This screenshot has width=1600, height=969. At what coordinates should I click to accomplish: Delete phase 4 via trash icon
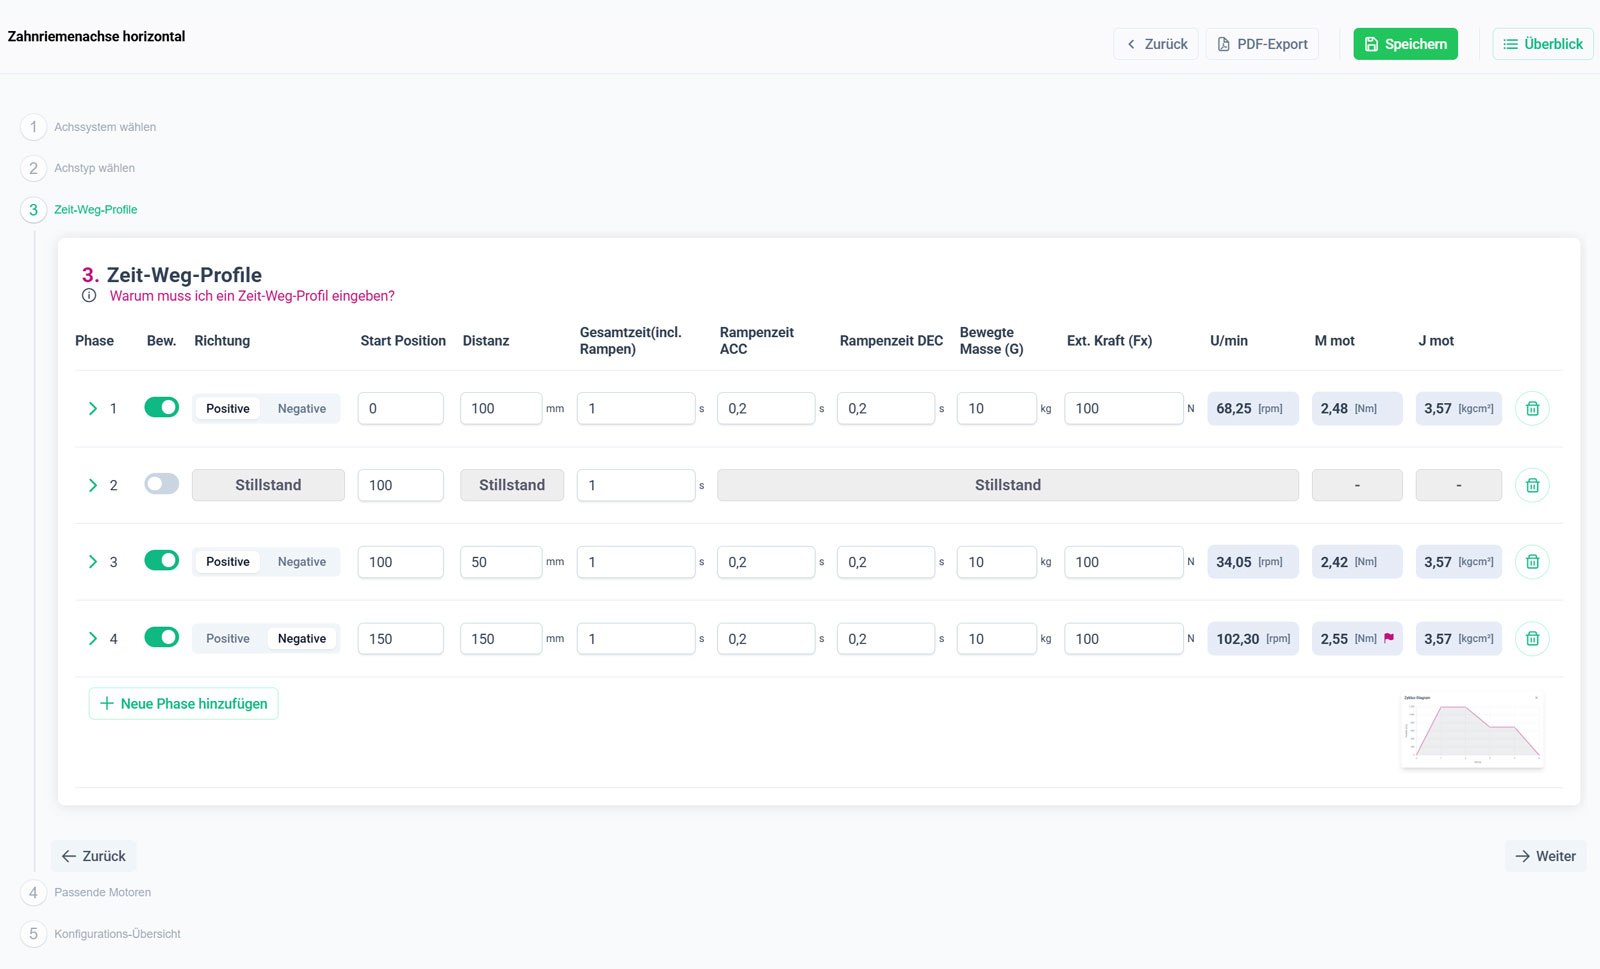click(x=1532, y=638)
